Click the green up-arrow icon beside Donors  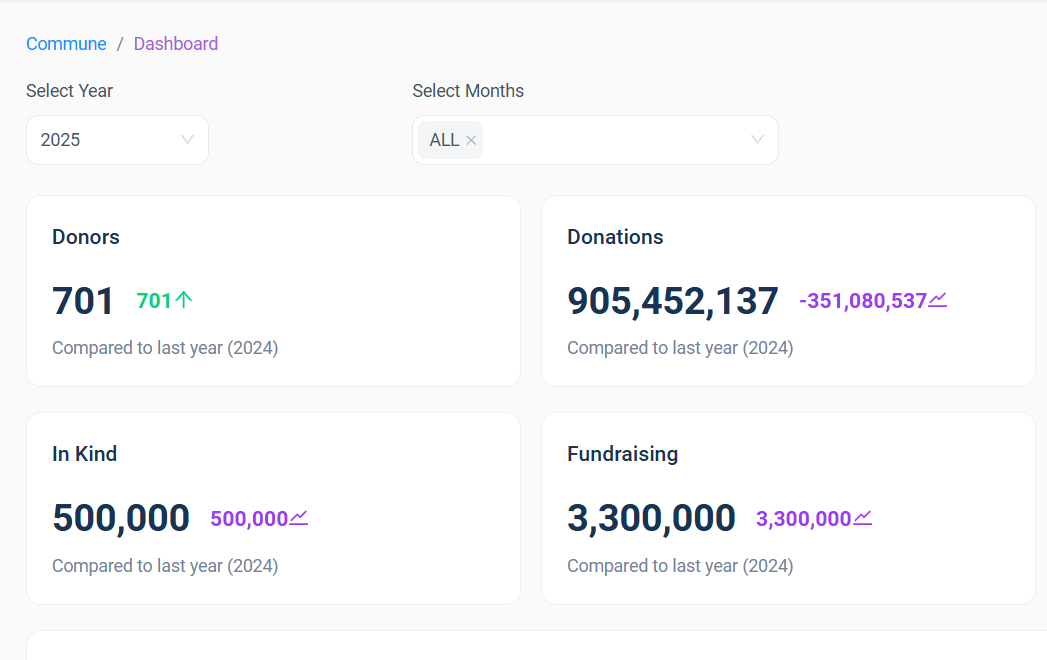pos(183,300)
